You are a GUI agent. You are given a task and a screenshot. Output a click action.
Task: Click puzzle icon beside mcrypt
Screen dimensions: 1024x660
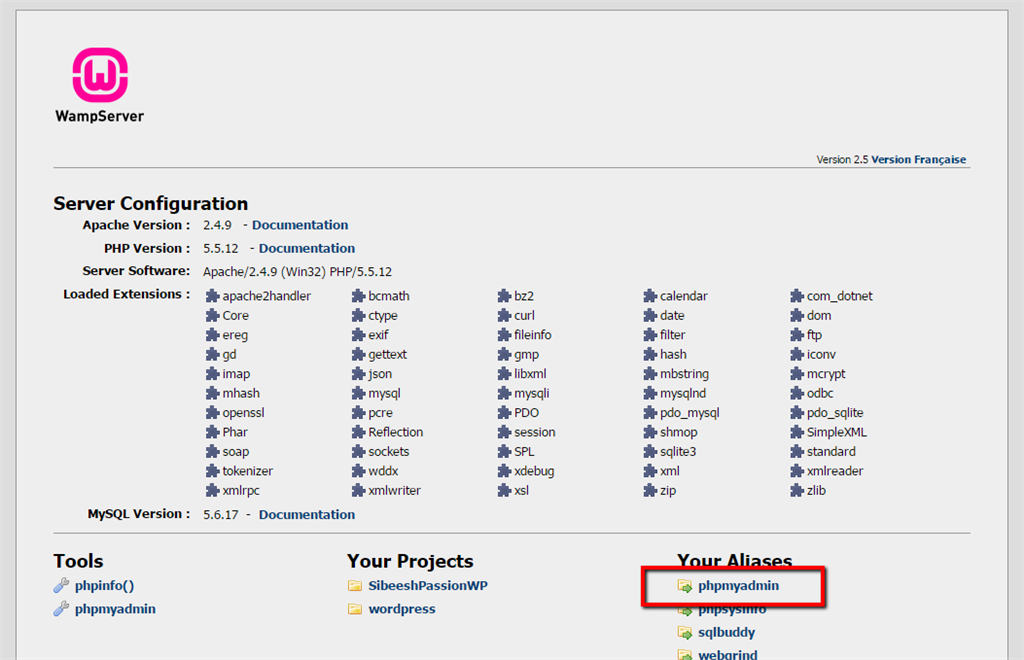tap(797, 374)
